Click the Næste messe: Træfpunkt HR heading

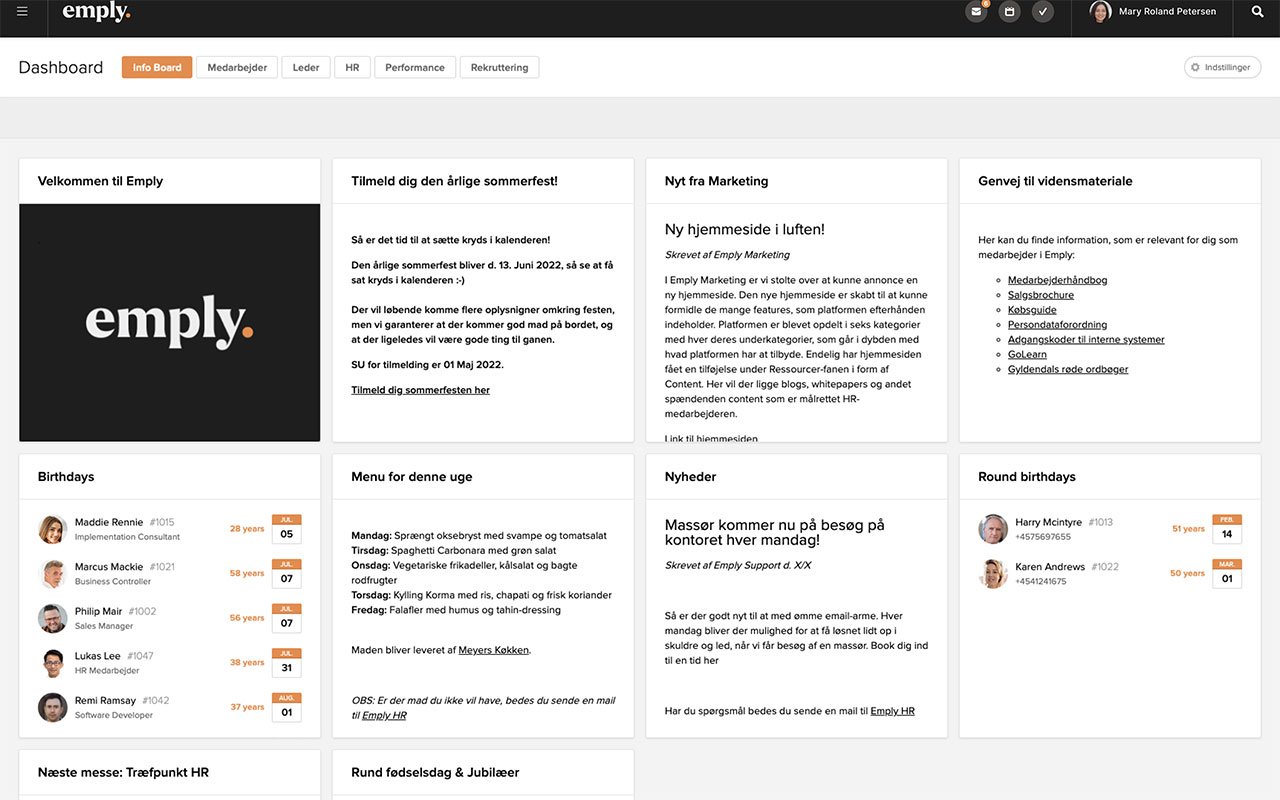point(123,772)
